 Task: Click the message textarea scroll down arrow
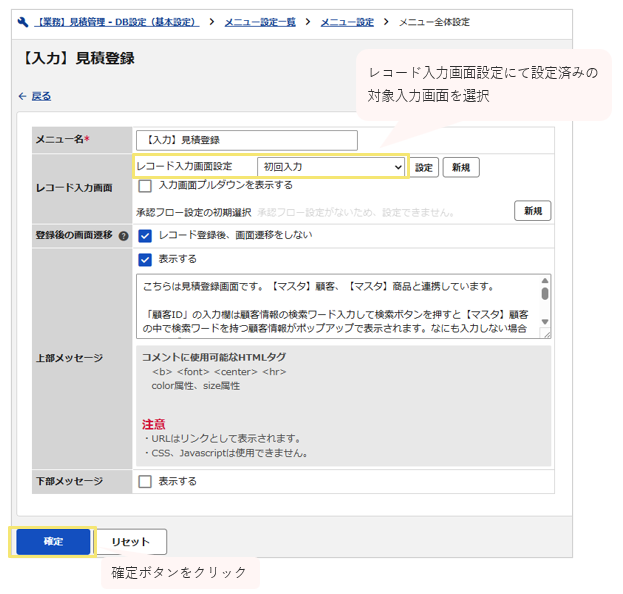click(545, 321)
